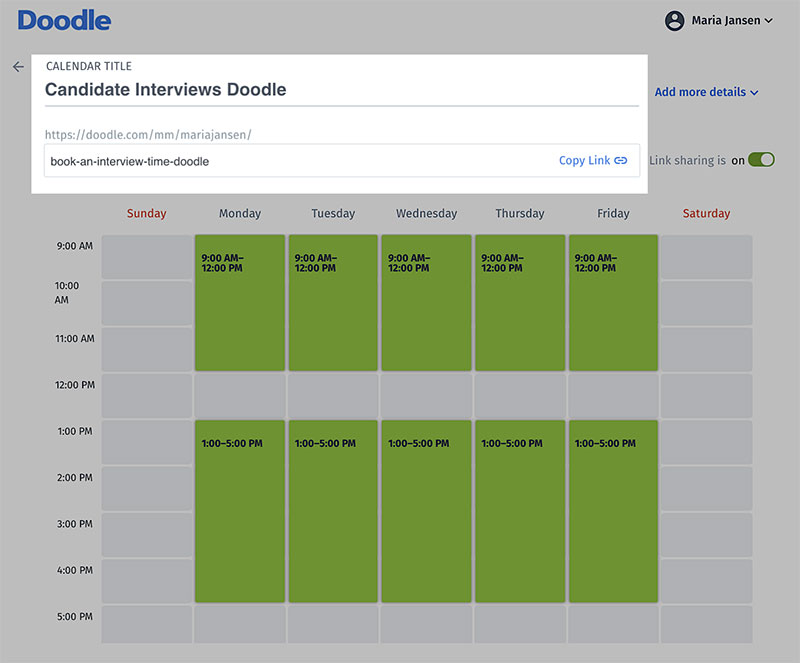Click the https://doodle.com/mm/mariajansen/ URL prefix text
800x663 pixels.
pyautogui.click(x=148, y=135)
